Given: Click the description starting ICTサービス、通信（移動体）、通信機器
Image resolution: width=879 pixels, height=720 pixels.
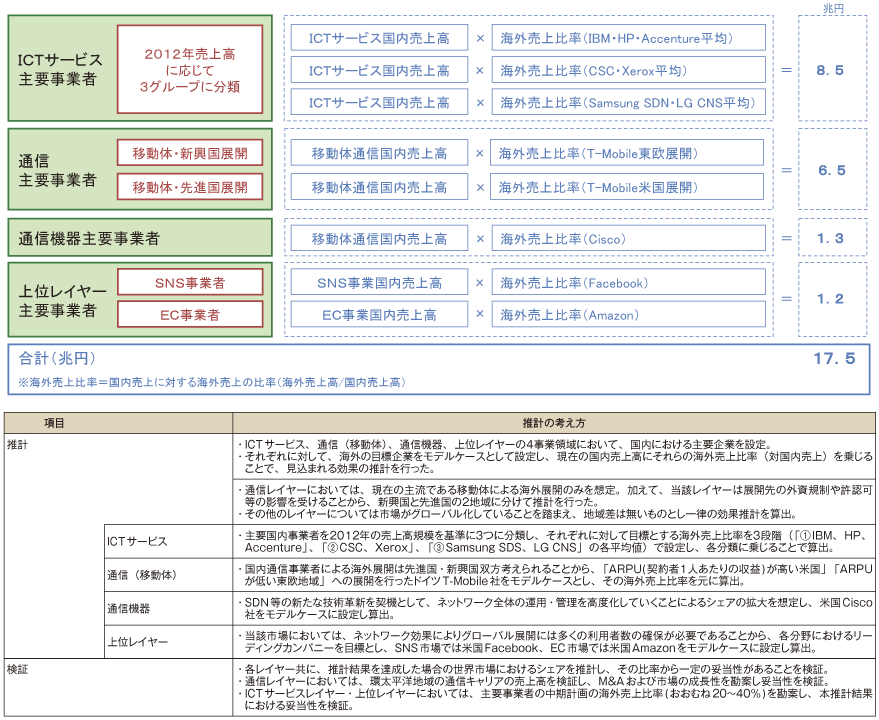Looking at the screenshot, I should coord(555,456).
